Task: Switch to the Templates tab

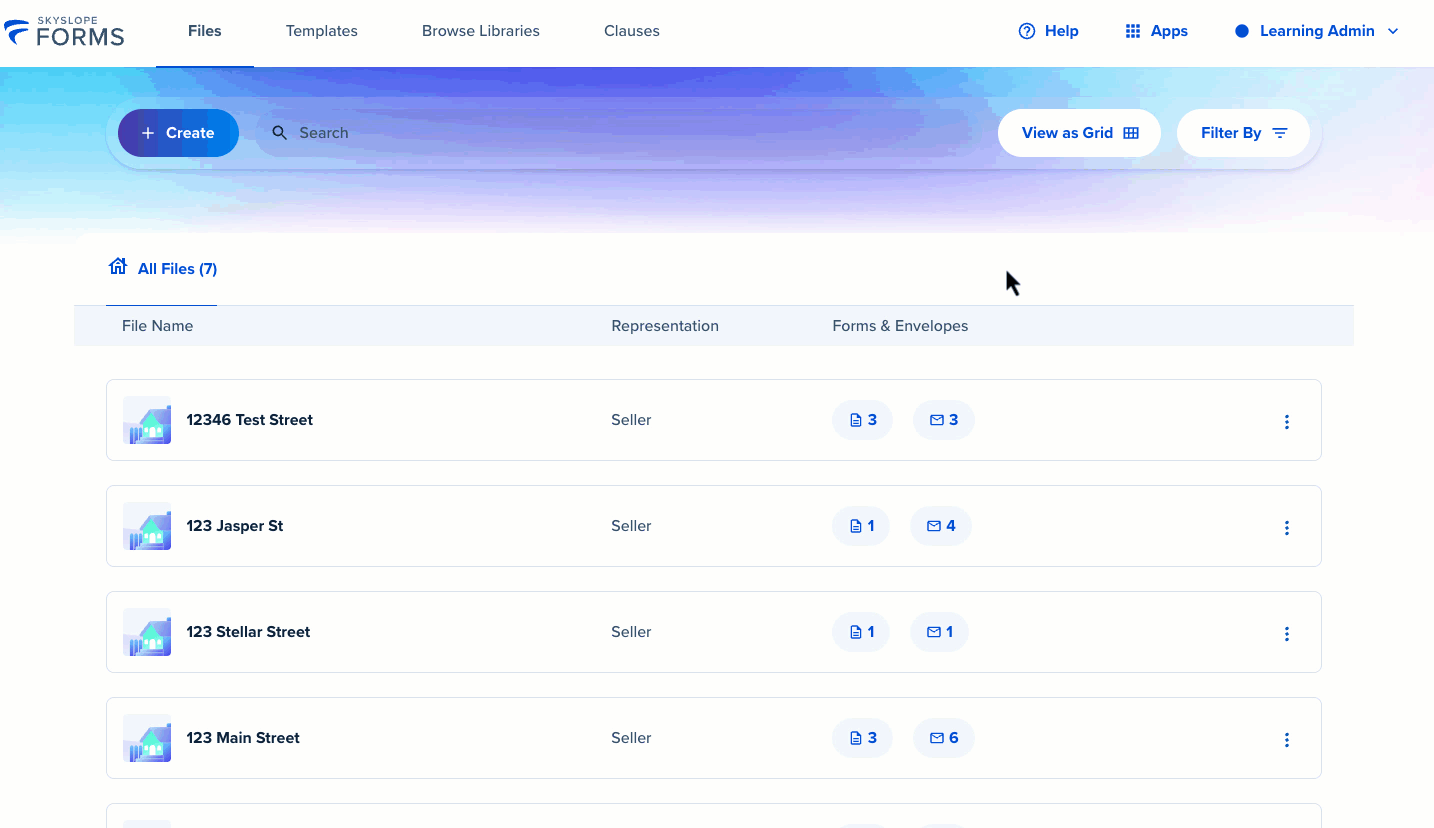Action: pos(321,31)
